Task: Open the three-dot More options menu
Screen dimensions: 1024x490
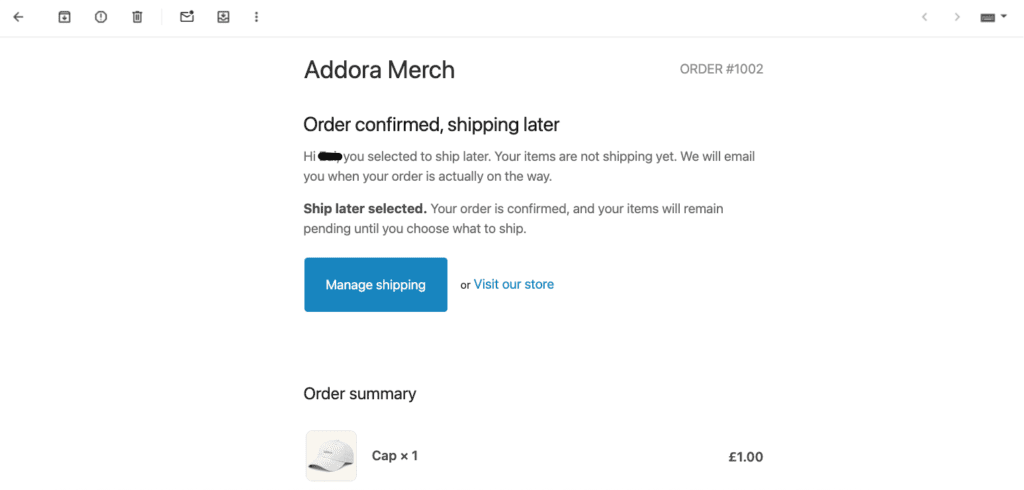Action: pos(257,17)
